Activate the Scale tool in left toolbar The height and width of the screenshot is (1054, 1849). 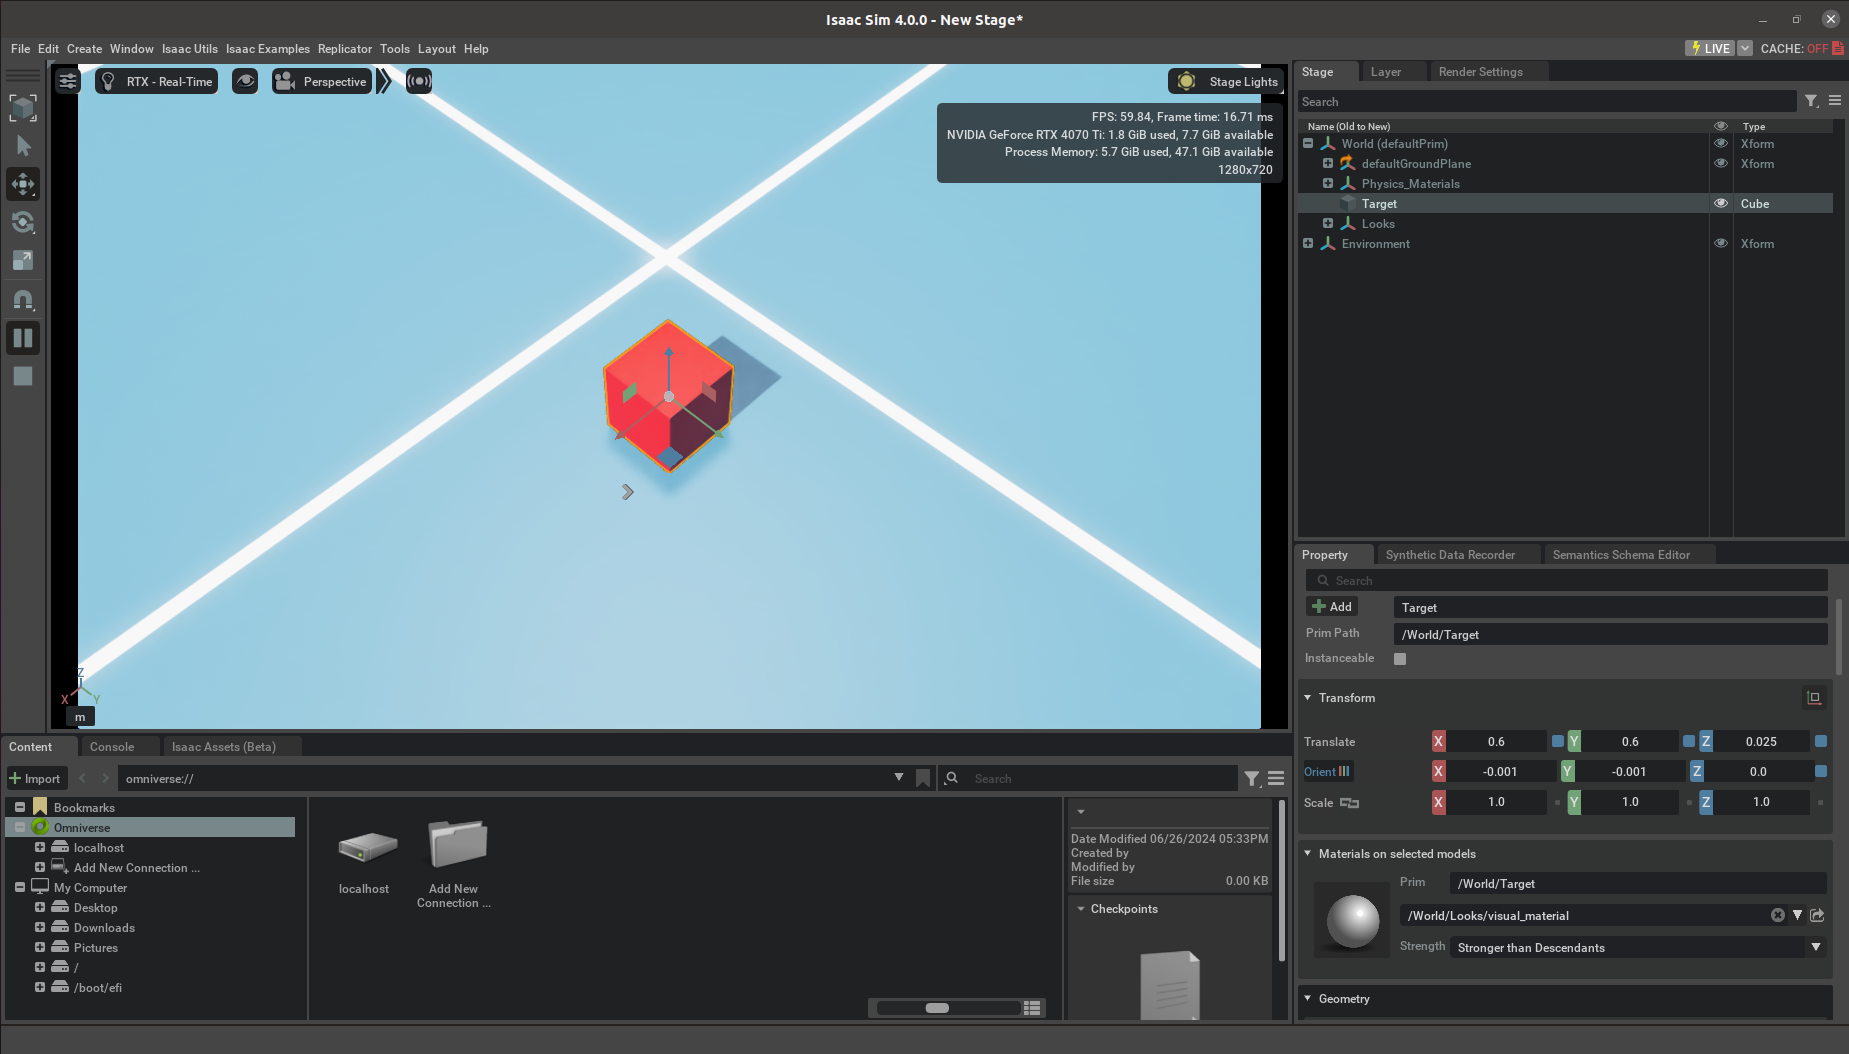point(23,260)
